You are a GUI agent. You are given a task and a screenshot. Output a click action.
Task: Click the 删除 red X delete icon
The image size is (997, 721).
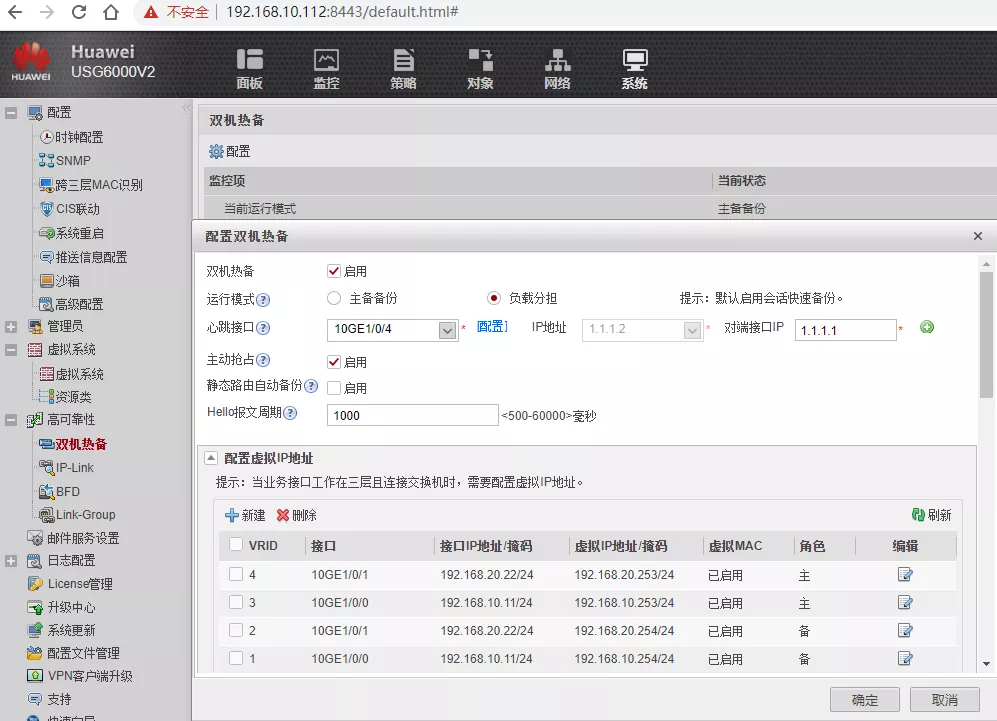coord(283,515)
